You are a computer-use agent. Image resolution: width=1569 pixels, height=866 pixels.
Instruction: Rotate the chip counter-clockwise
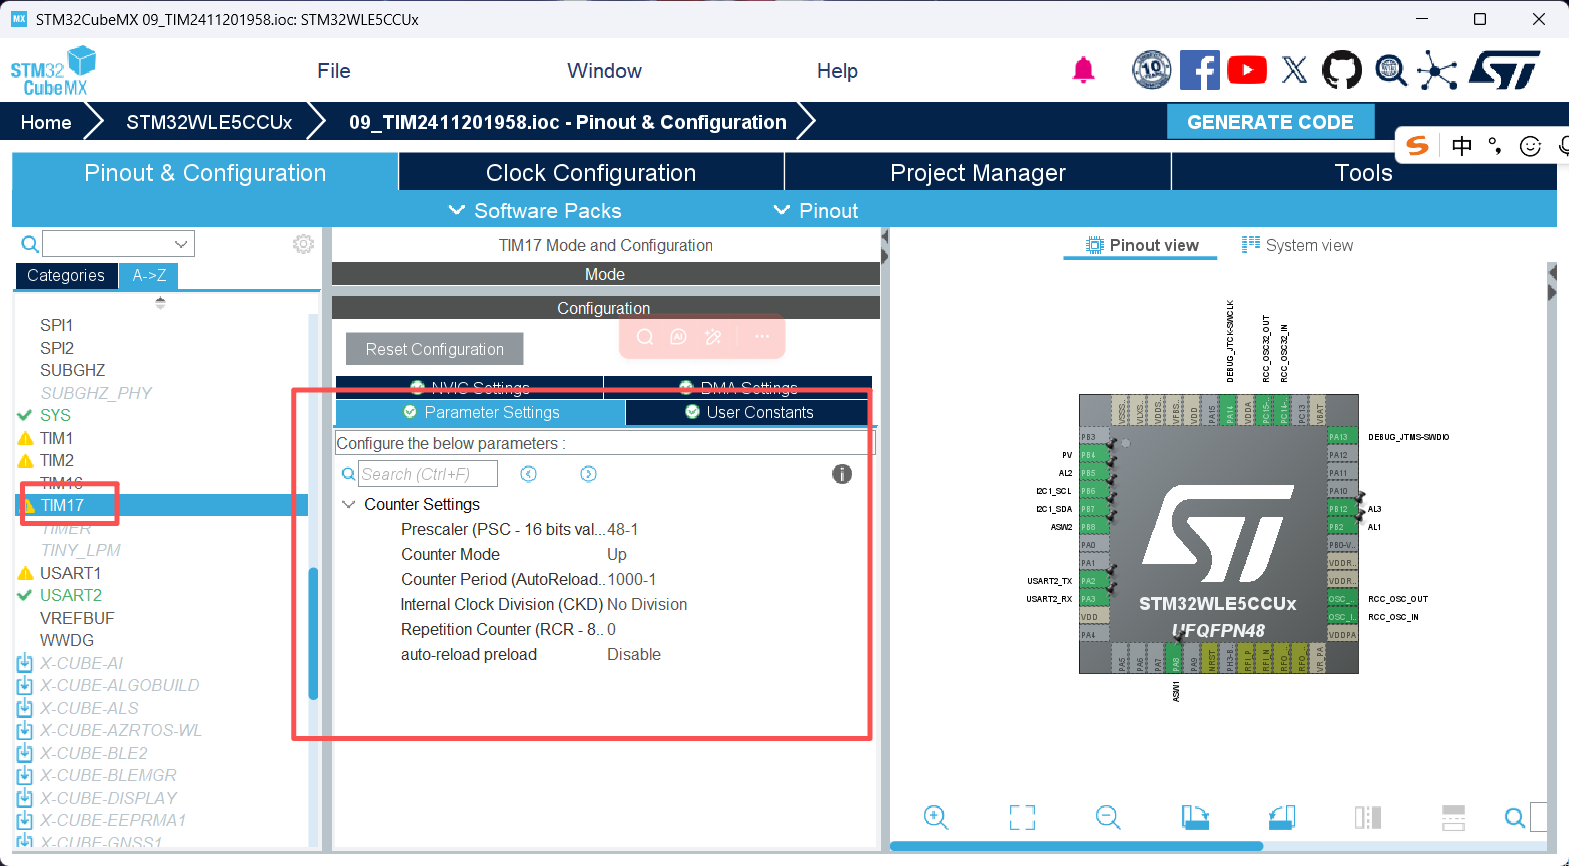point(1282,817)
